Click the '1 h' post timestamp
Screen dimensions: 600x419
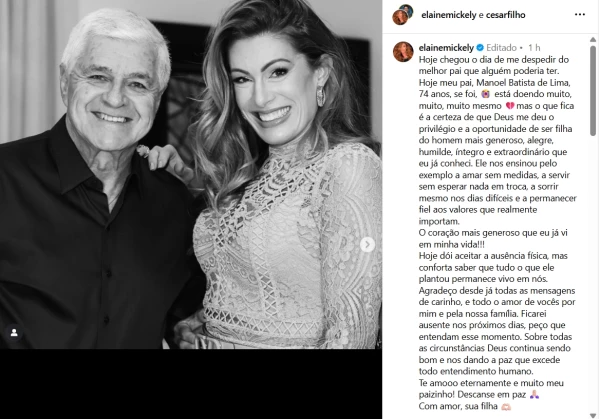click(534, 48)
